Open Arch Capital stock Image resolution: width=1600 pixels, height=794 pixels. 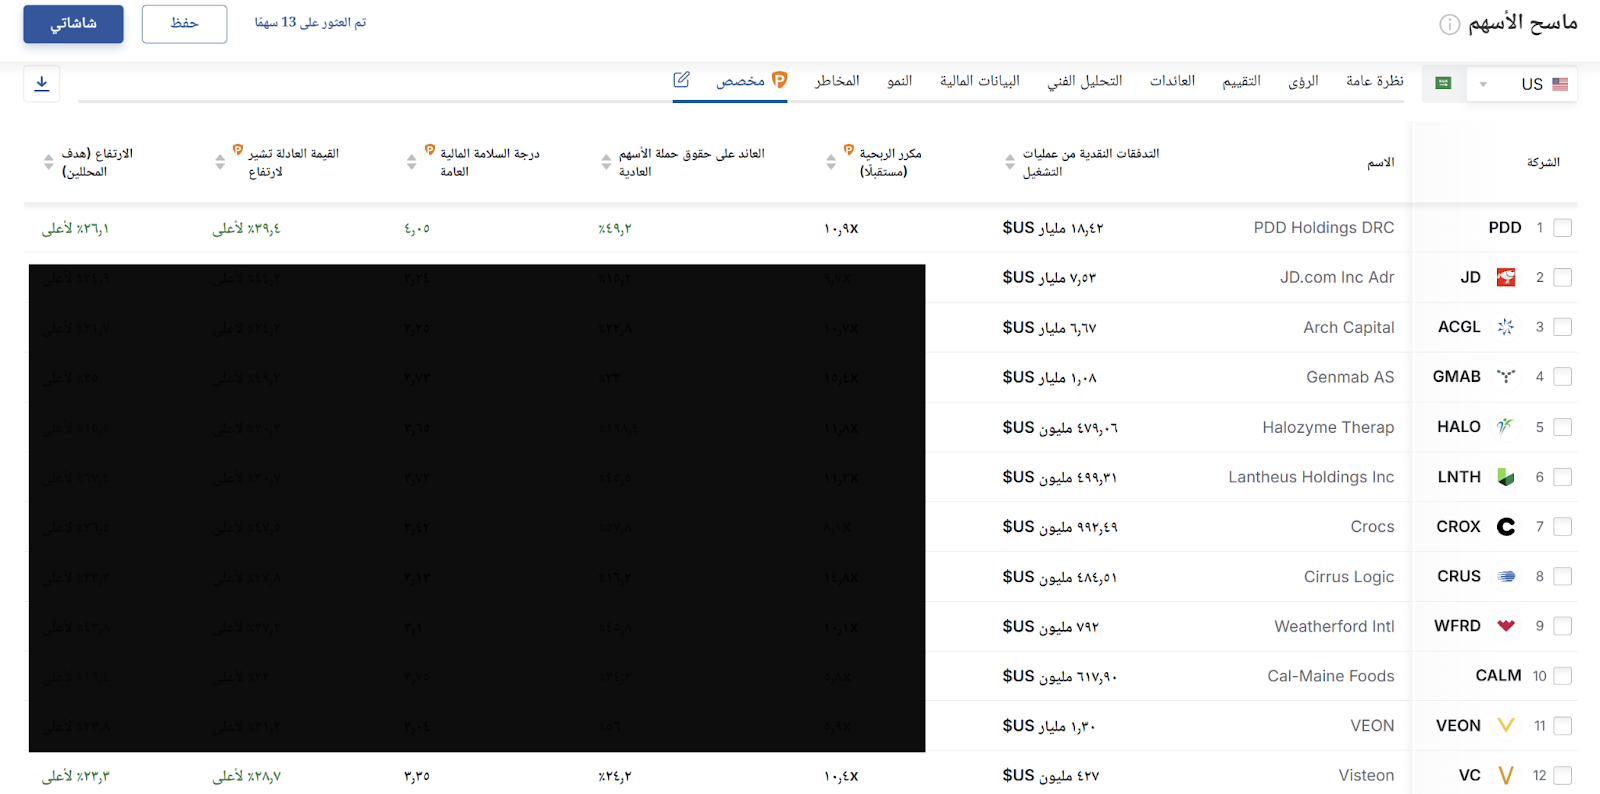[1348, 327]
